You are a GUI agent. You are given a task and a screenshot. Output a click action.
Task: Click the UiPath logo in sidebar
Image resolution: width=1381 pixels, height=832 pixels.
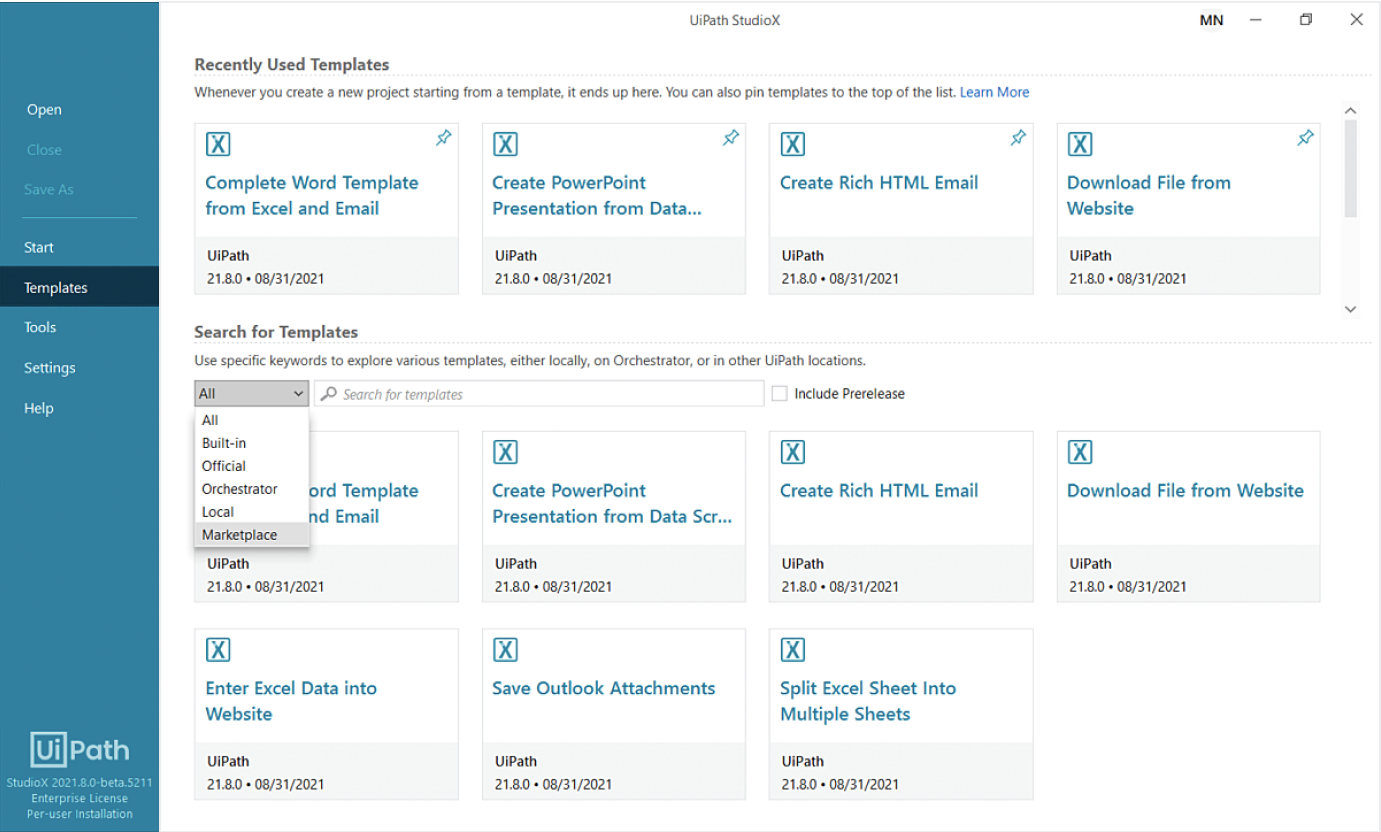pyautogui.click(x=80, y=750)
